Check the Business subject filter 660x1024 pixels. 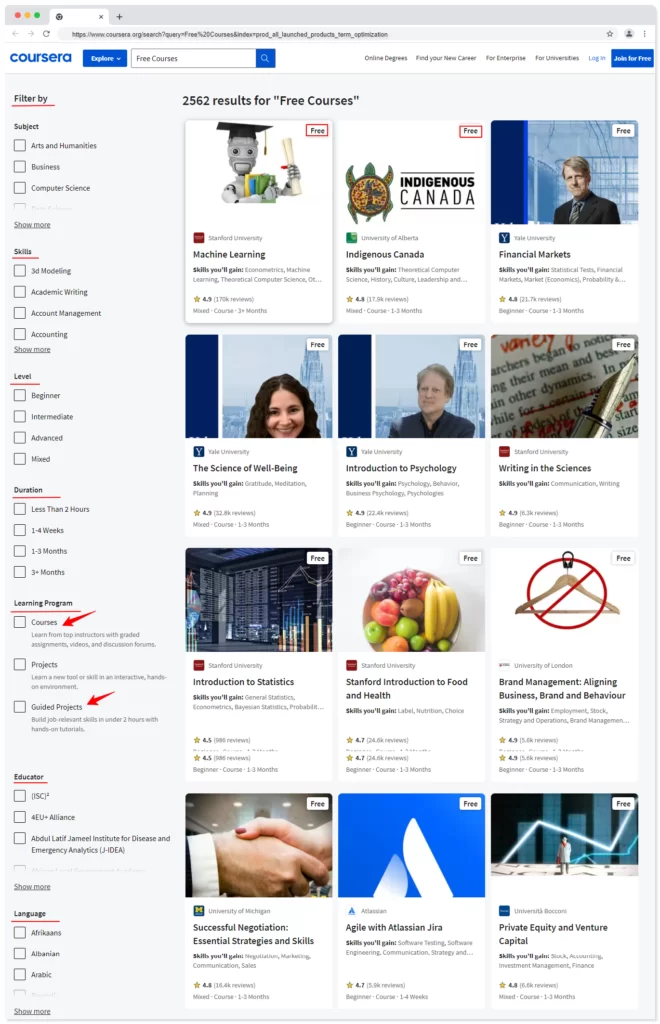[20, 167]
